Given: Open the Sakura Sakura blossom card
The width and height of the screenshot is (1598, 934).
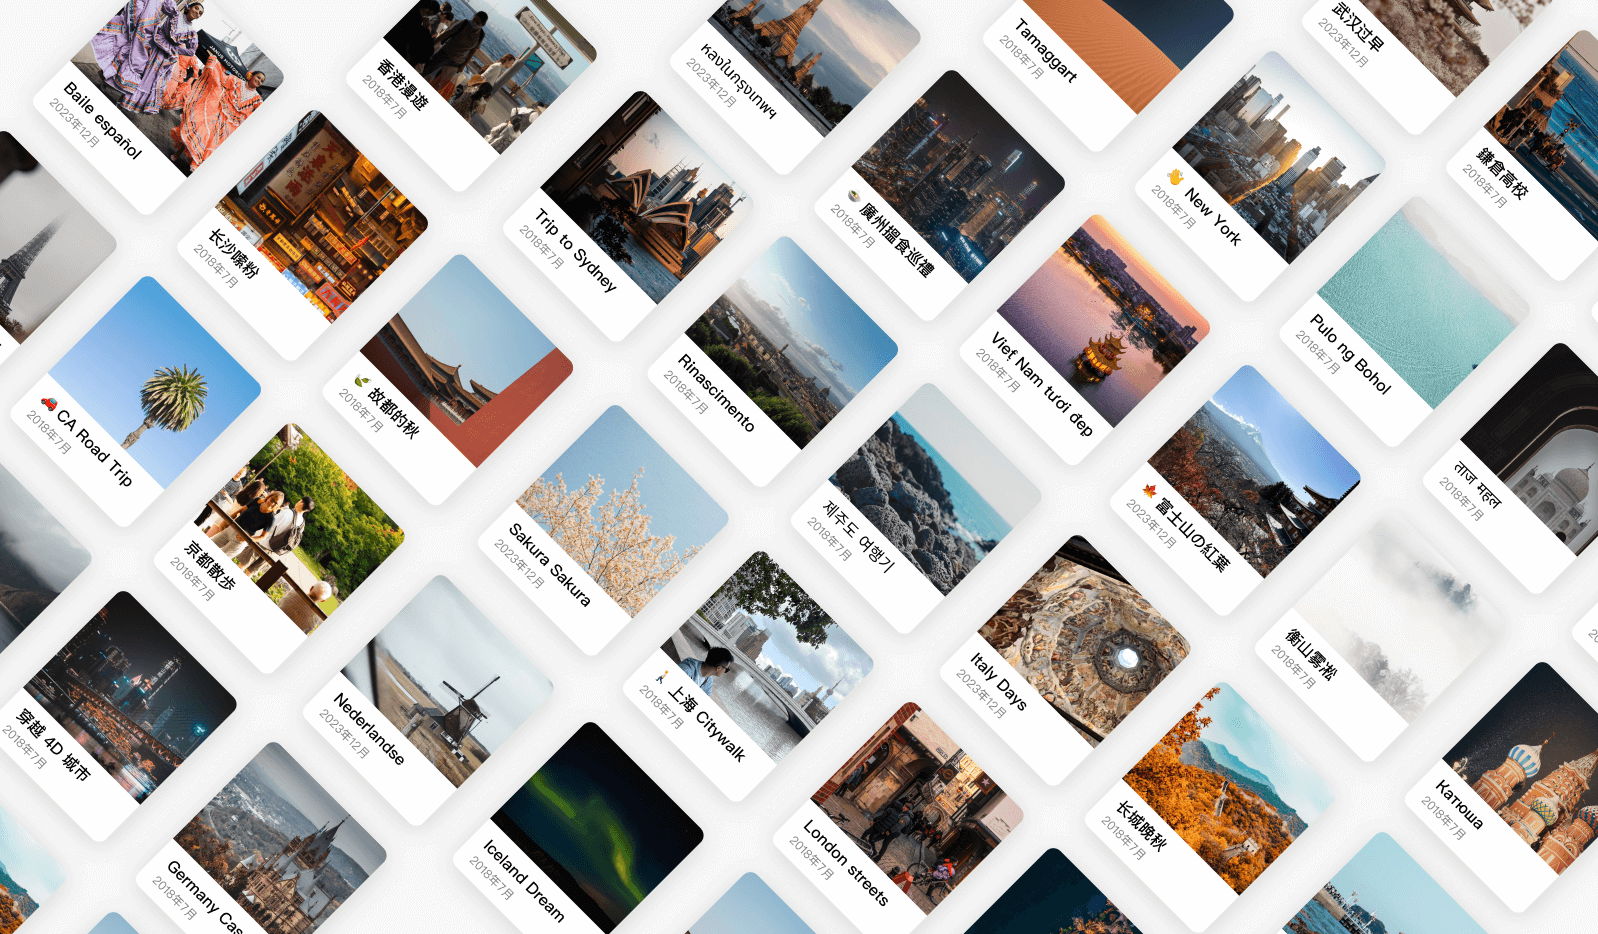Looking at the screenshot, I should point(602,530).
